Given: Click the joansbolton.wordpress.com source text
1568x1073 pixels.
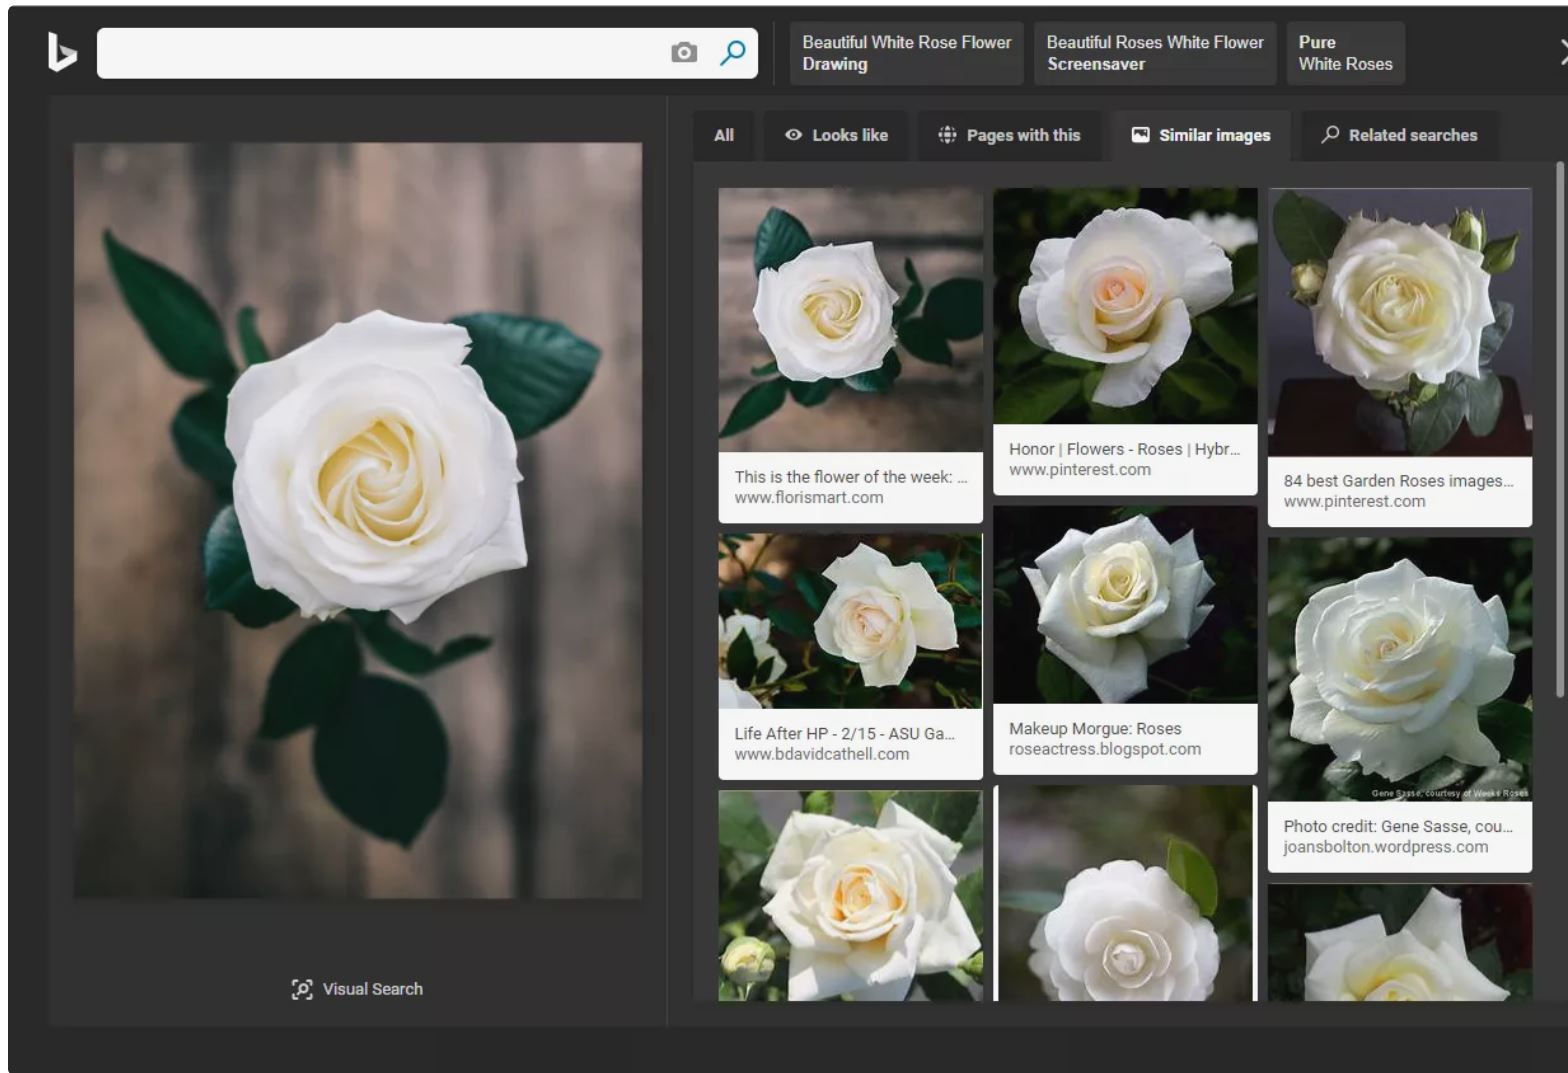Looking at the screenshot, I should coord(1386,847).
